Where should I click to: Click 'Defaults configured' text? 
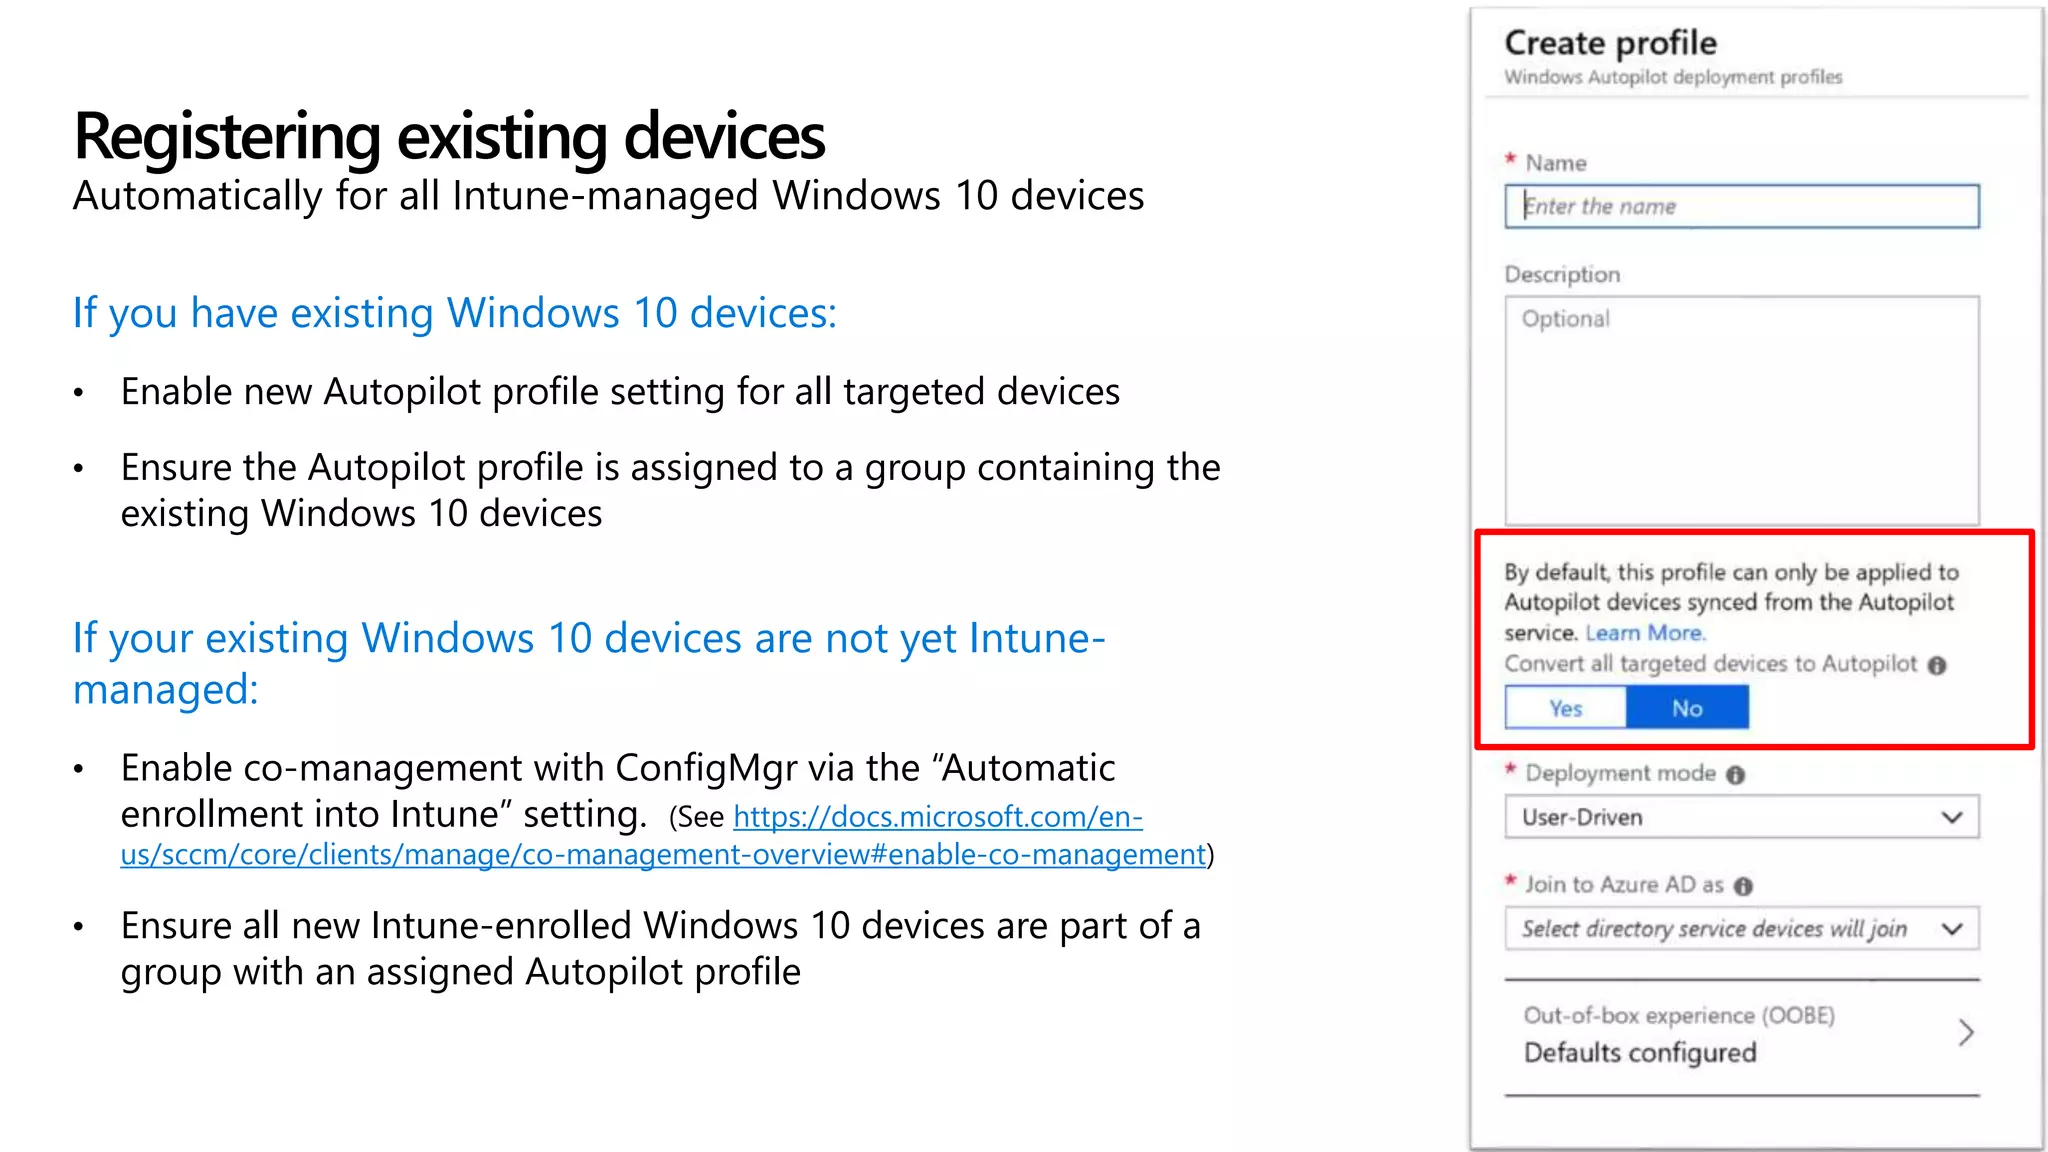point(1640,1053)
